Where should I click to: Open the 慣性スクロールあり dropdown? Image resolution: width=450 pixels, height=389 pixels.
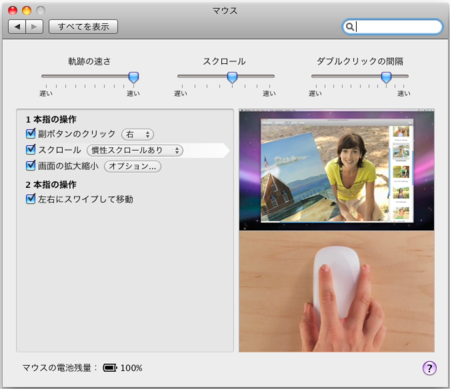135,150
